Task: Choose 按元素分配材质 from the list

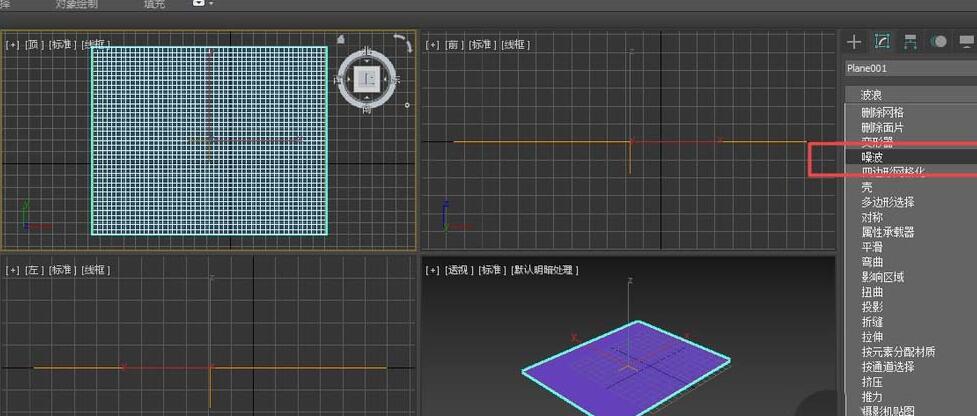Action: click(898, 352)
